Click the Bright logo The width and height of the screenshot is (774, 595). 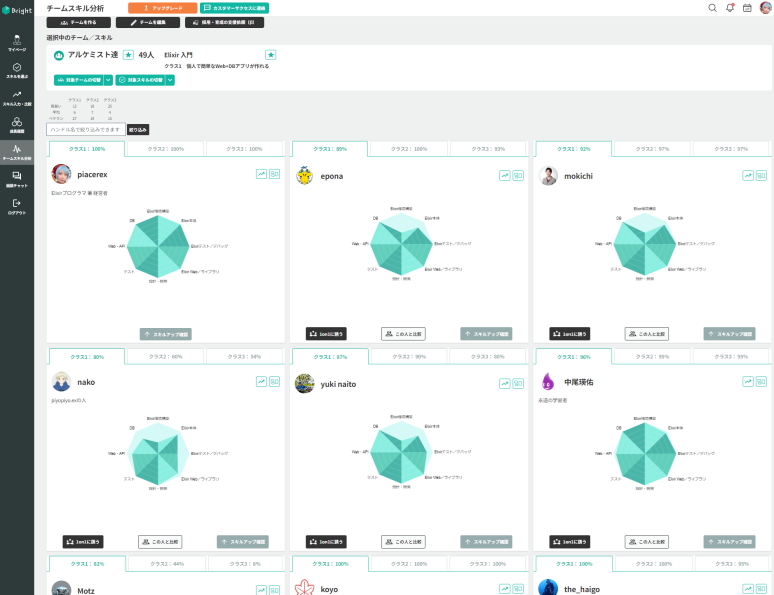17,10
